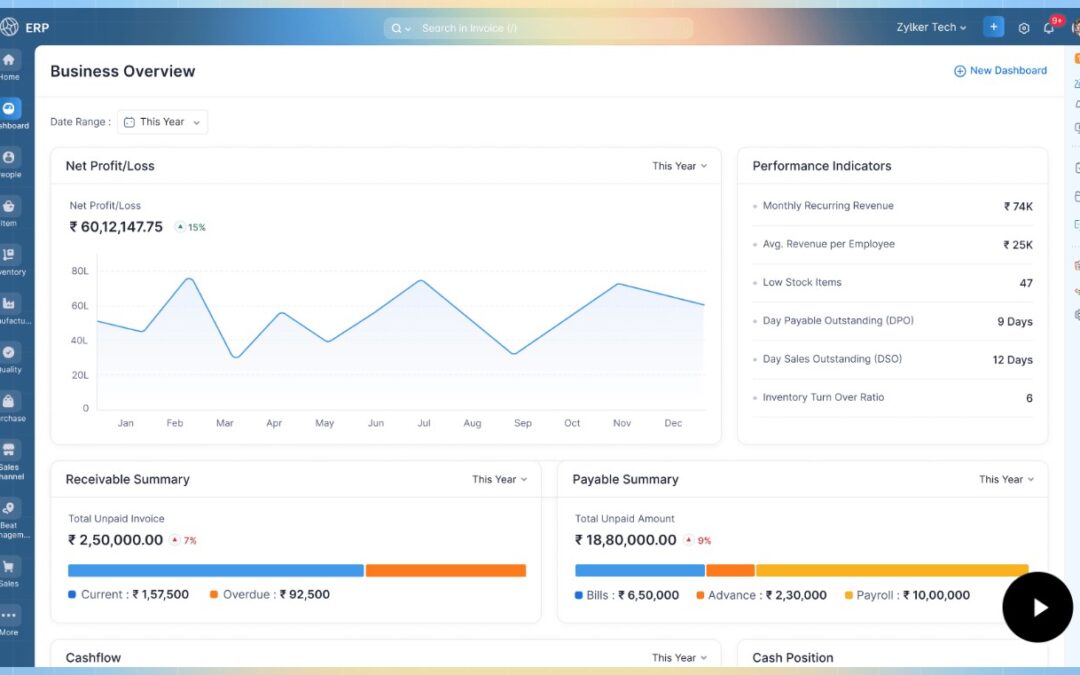Image resolution: width=1080 pixels, height=675 pixels.
Task: Open notifications from the bell icon
Action: (x=1049, y=27)
